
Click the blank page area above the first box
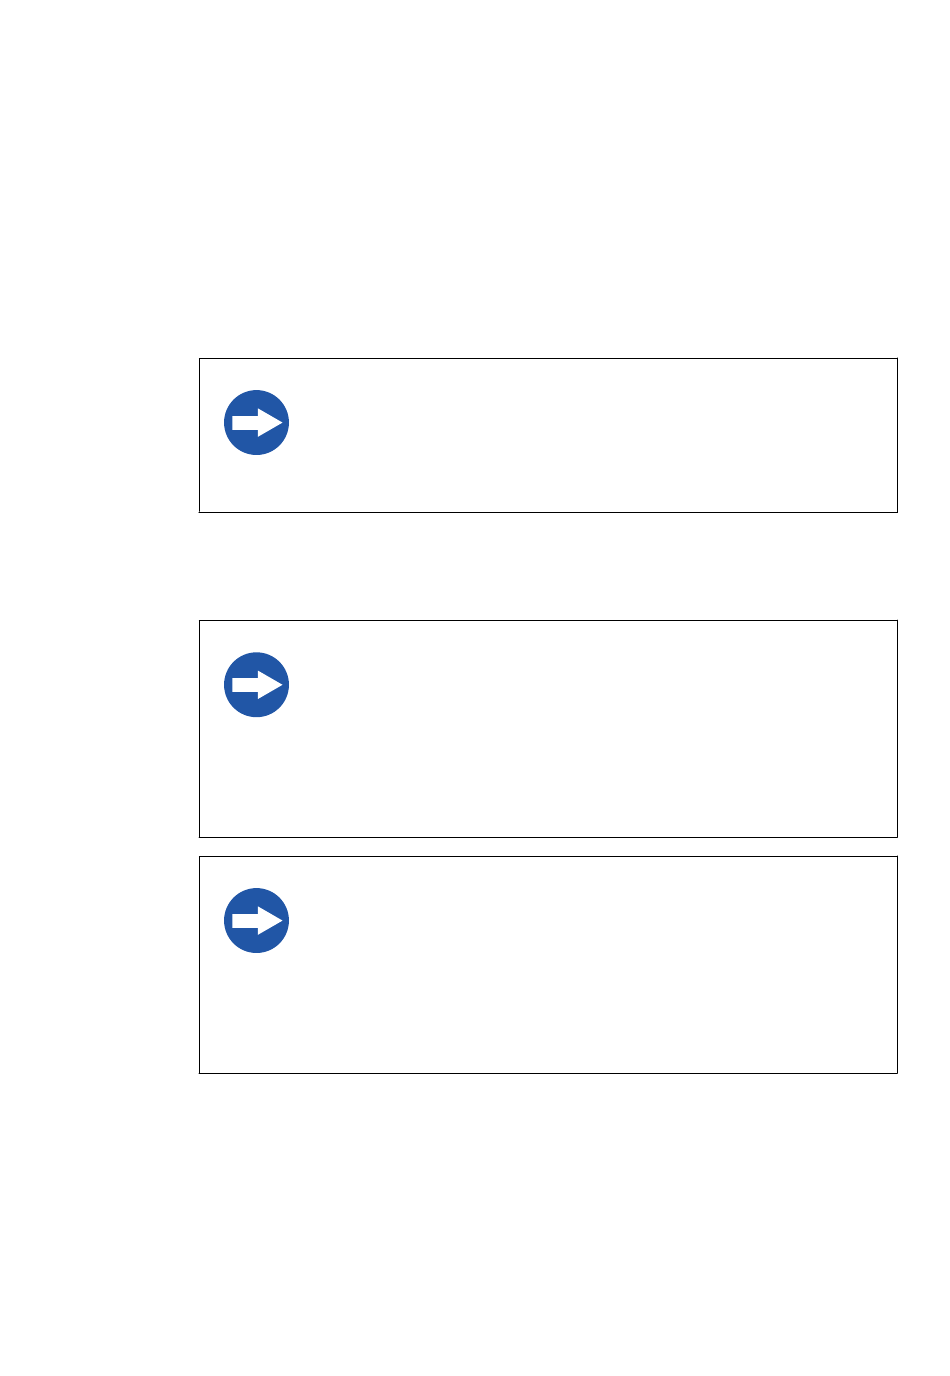click(x=548, y=200)
